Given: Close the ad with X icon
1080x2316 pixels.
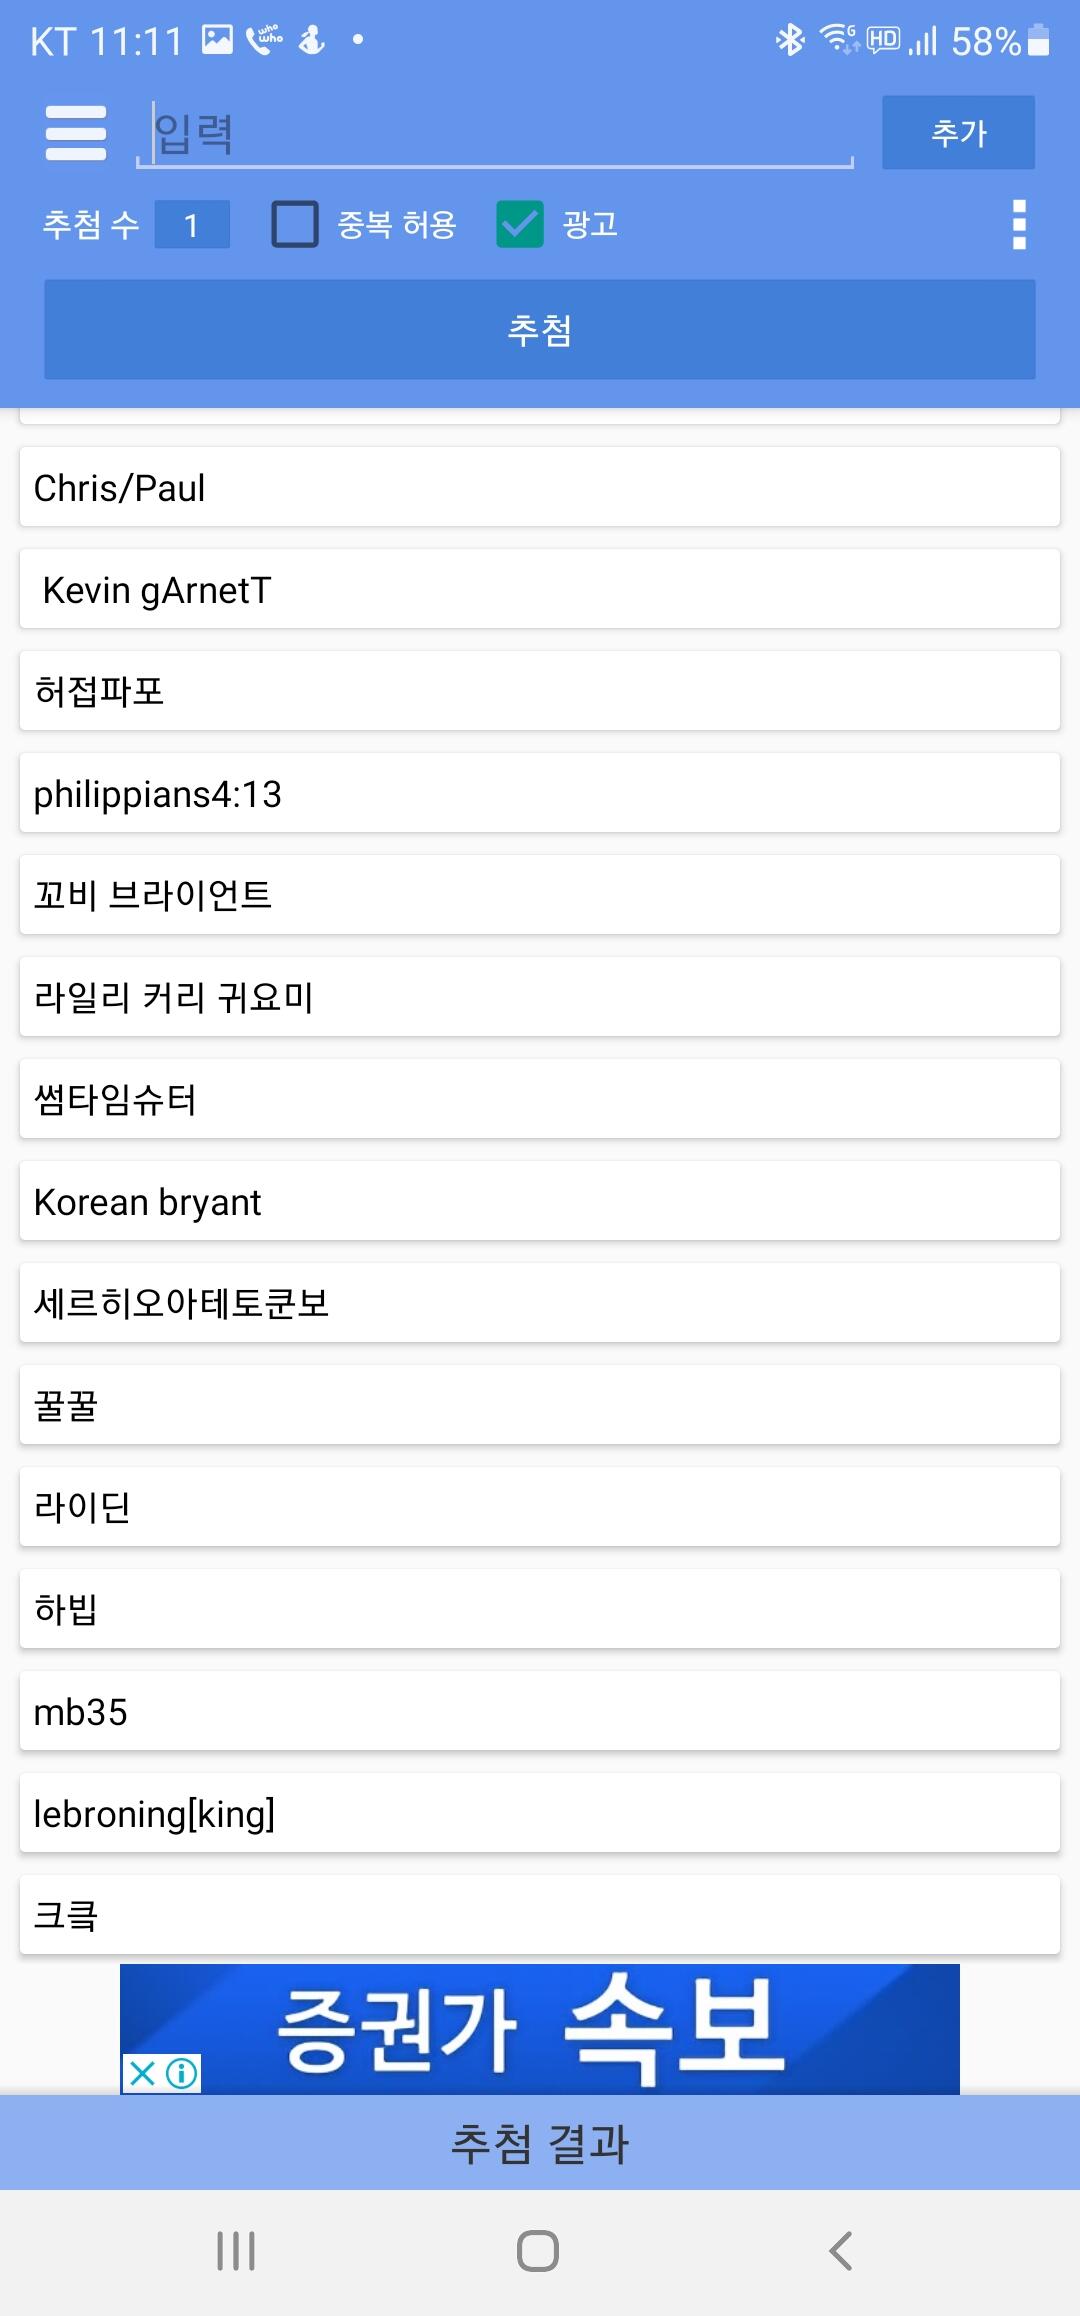Looking at the screenshot, I should coord(142,2073).
